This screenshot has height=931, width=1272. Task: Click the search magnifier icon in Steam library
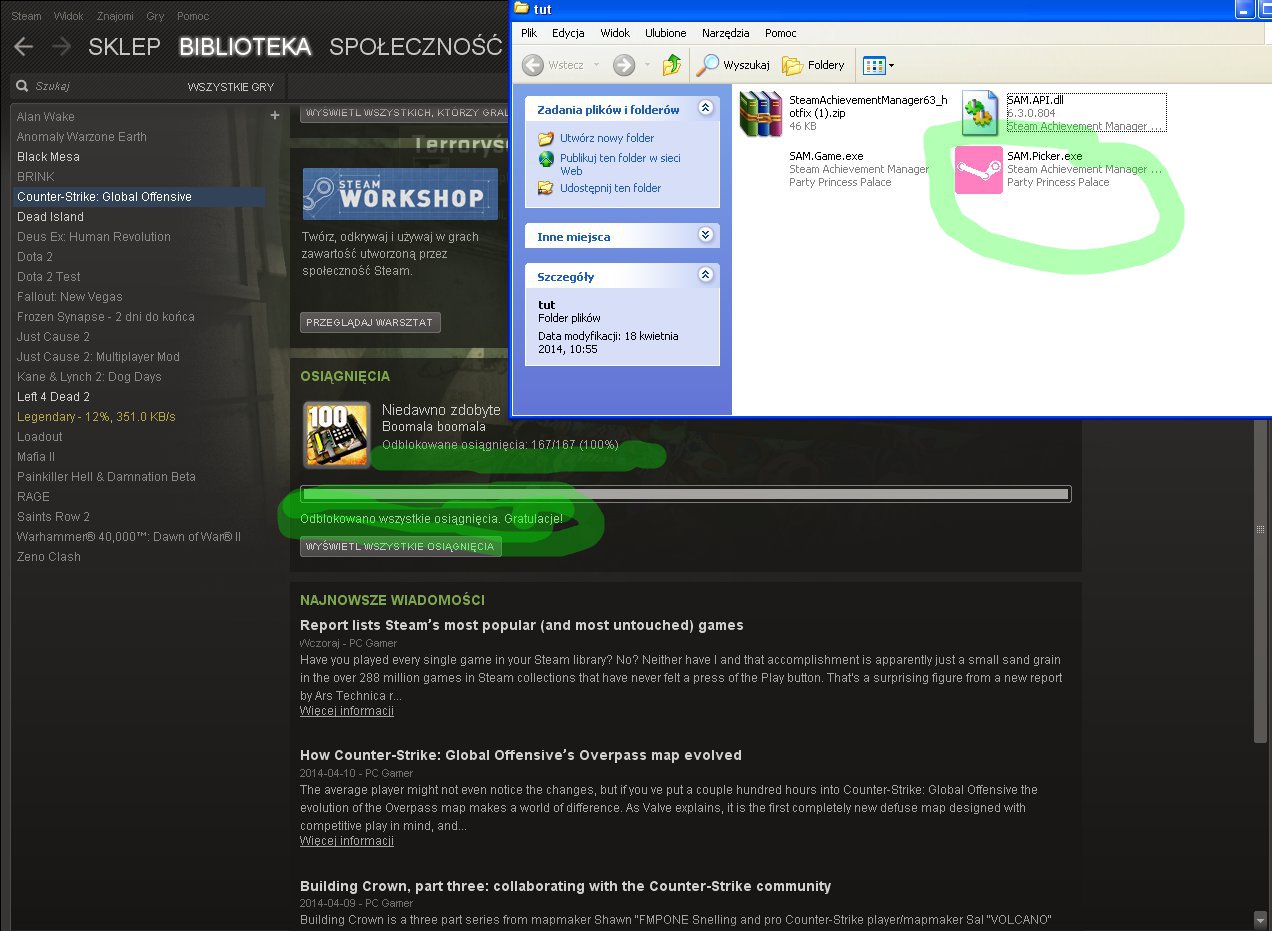22,87
